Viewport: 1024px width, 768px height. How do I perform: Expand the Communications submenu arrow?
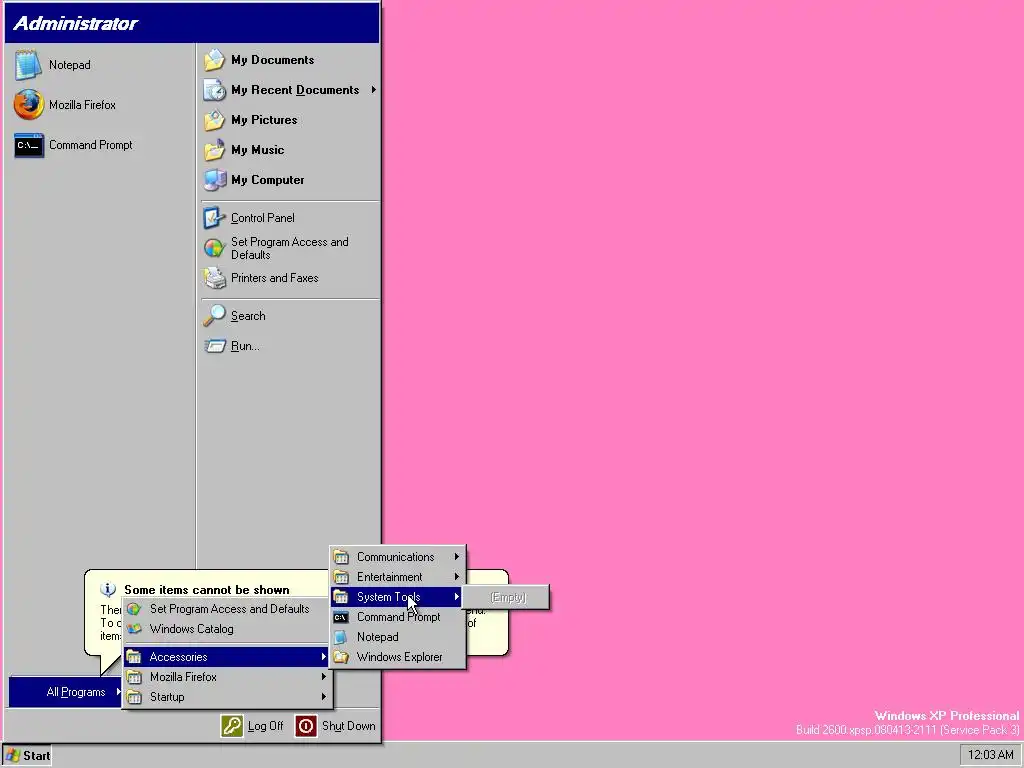click(456, 557)
